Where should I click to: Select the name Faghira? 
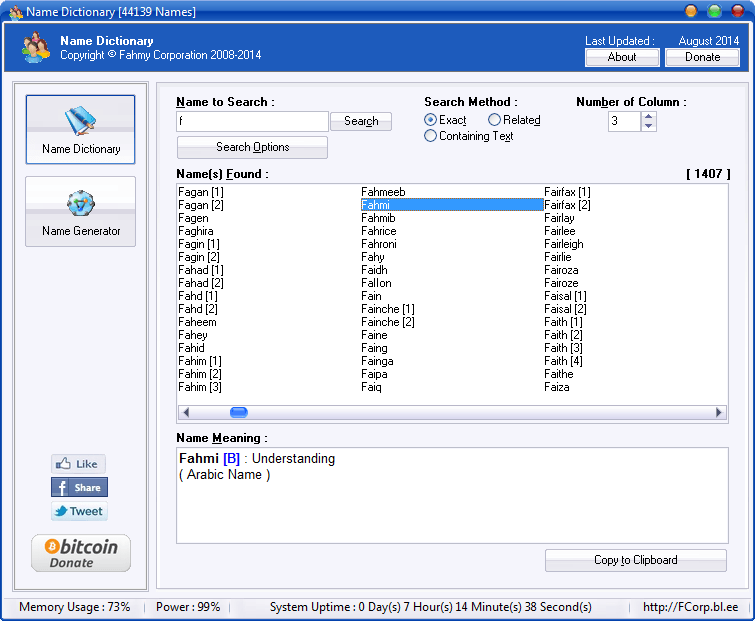point(195,231)
